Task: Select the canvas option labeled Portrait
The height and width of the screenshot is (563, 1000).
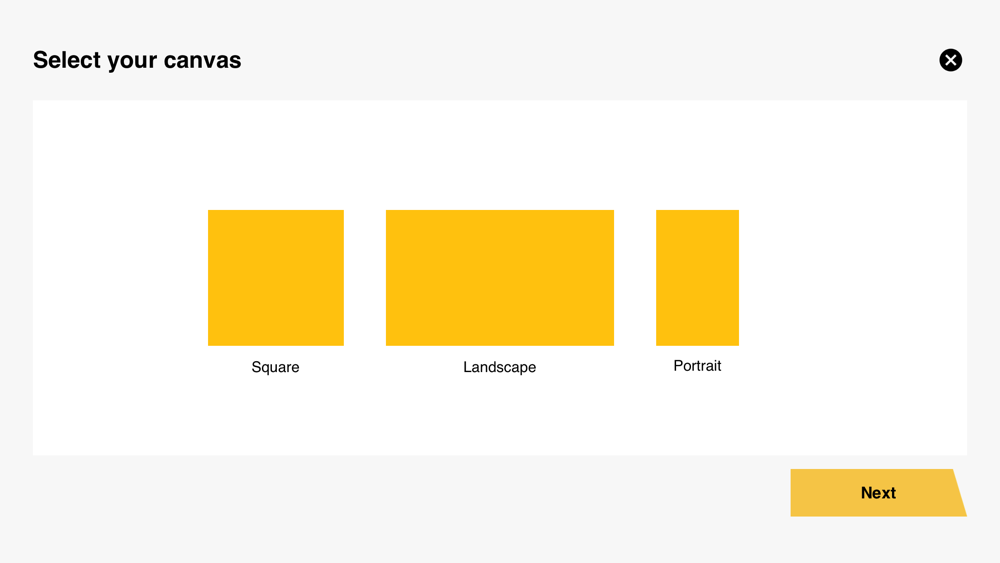Action: tap(697, 278)
